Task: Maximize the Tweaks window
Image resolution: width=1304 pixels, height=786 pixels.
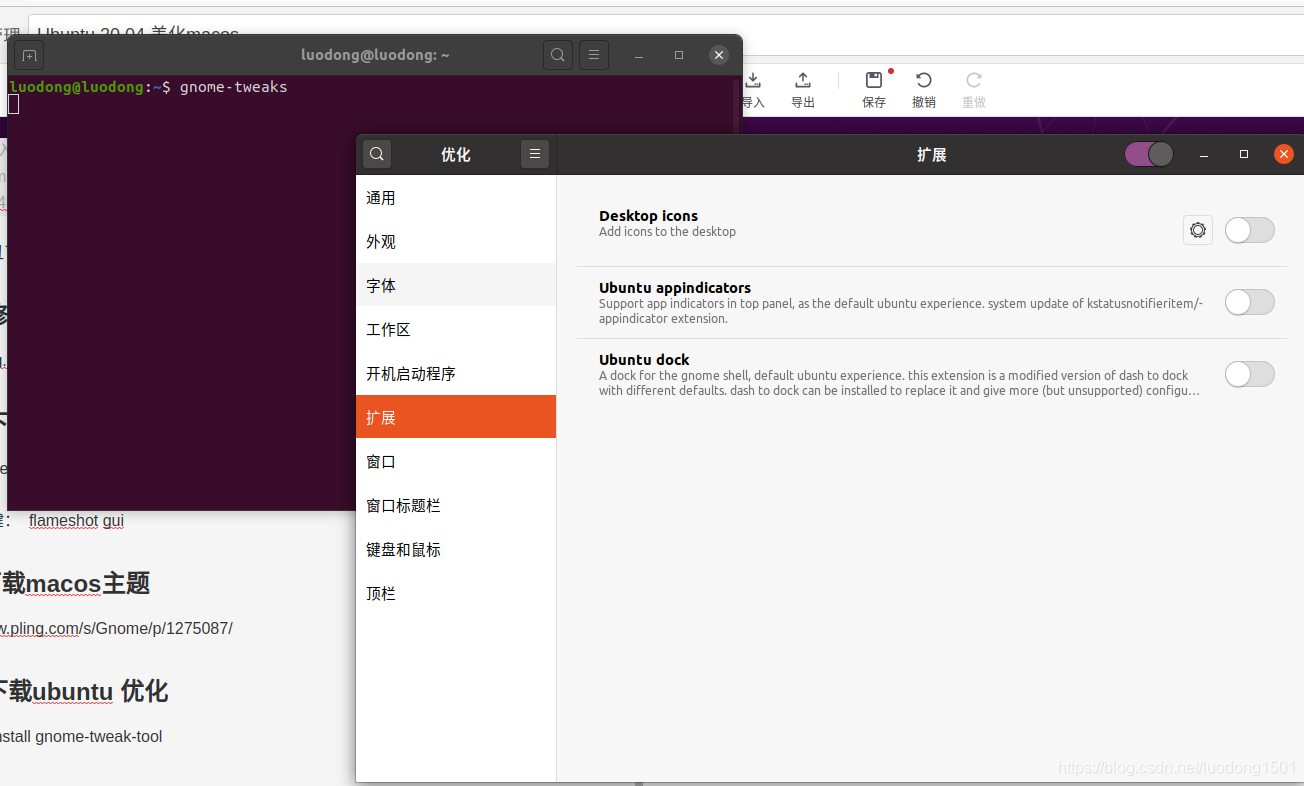Action: pos(1244,154)
